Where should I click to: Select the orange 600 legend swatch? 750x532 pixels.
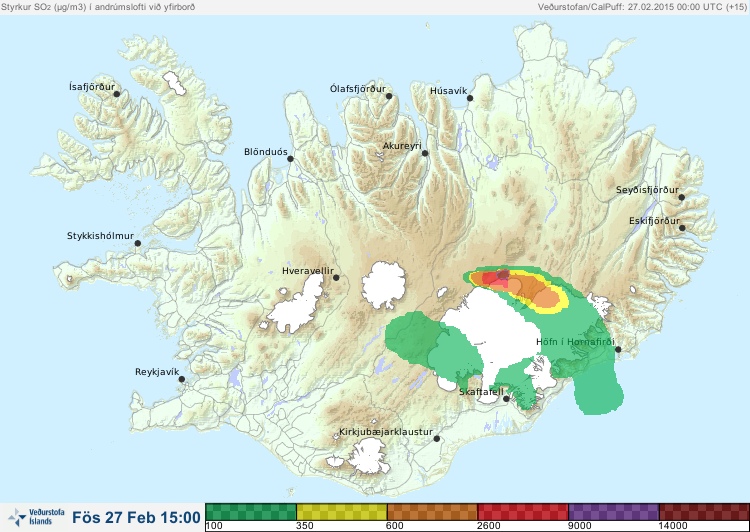click(x=432, y=511)
